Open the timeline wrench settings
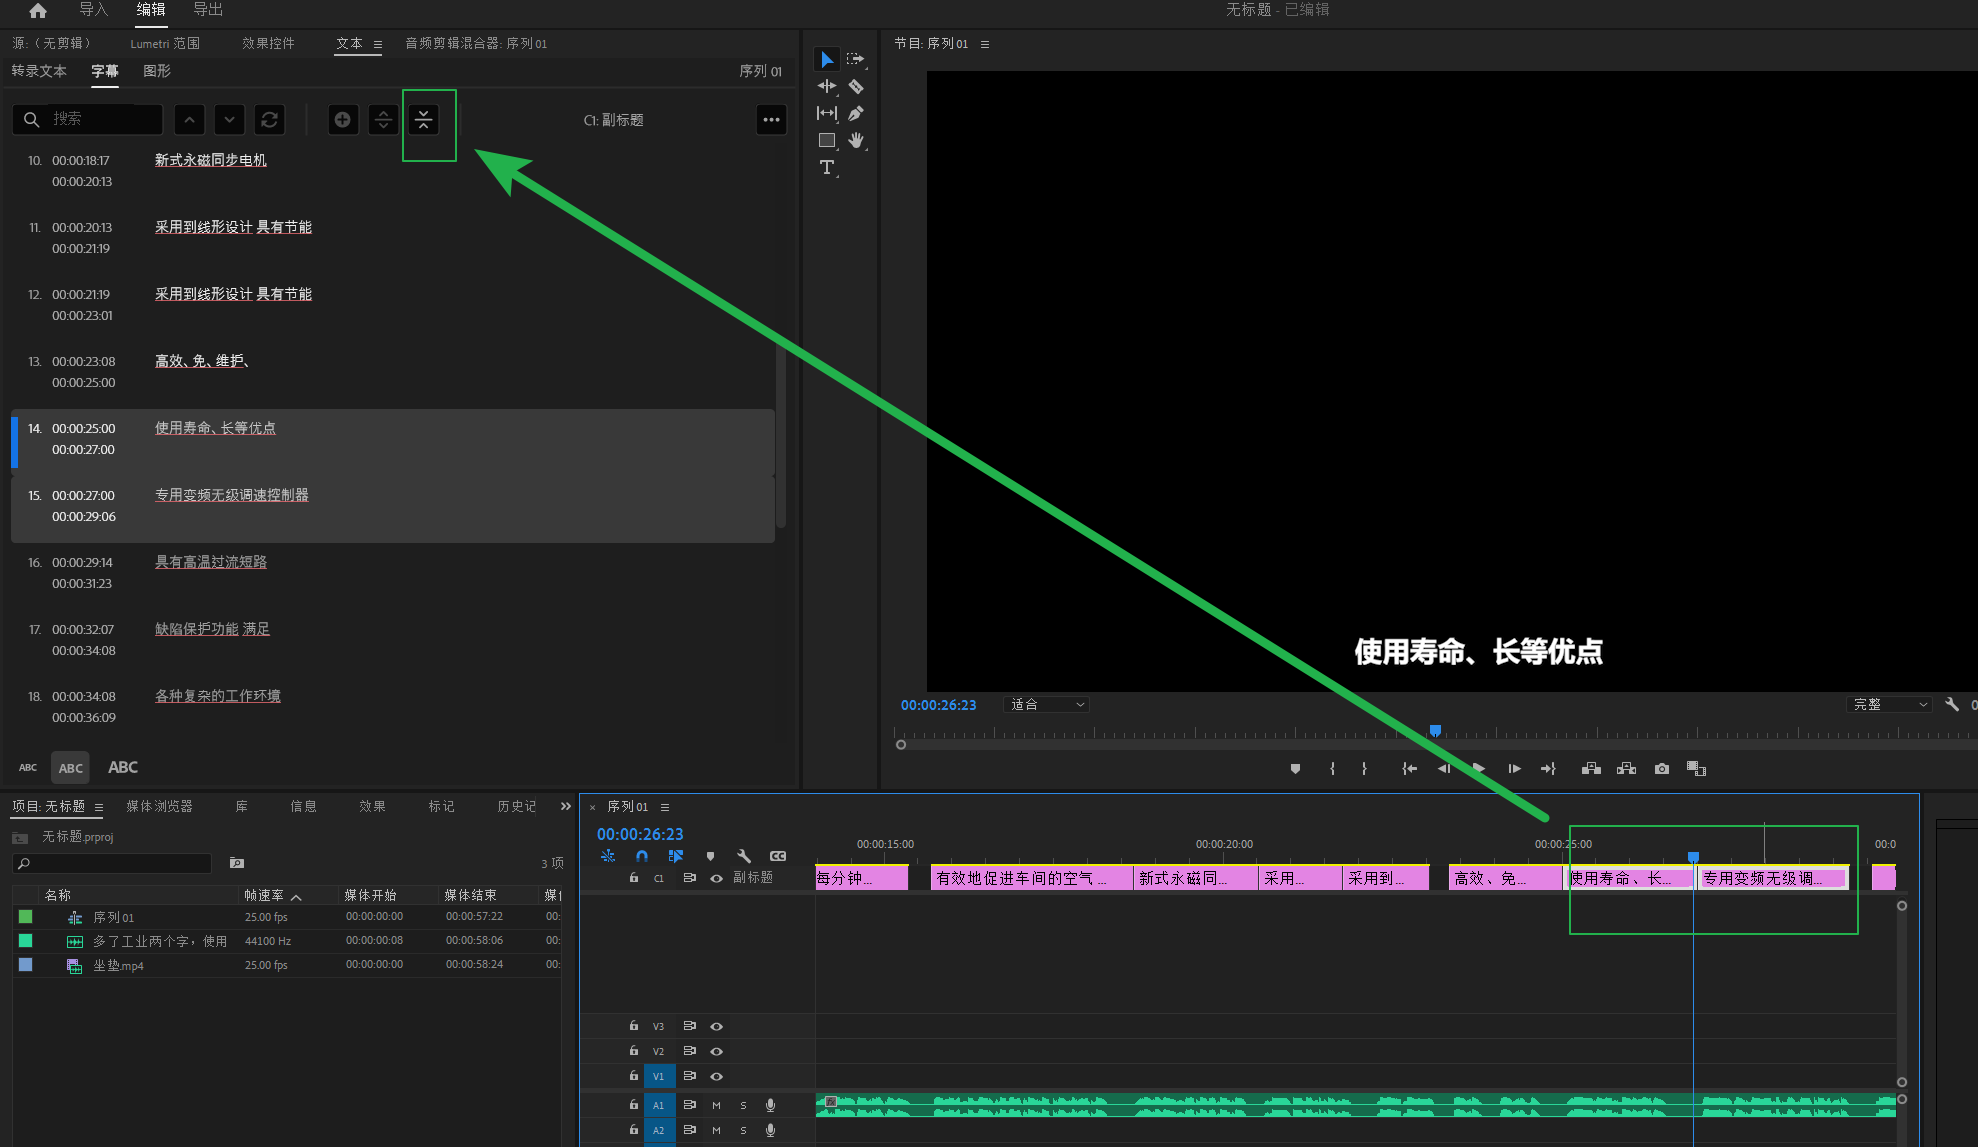 744,856
